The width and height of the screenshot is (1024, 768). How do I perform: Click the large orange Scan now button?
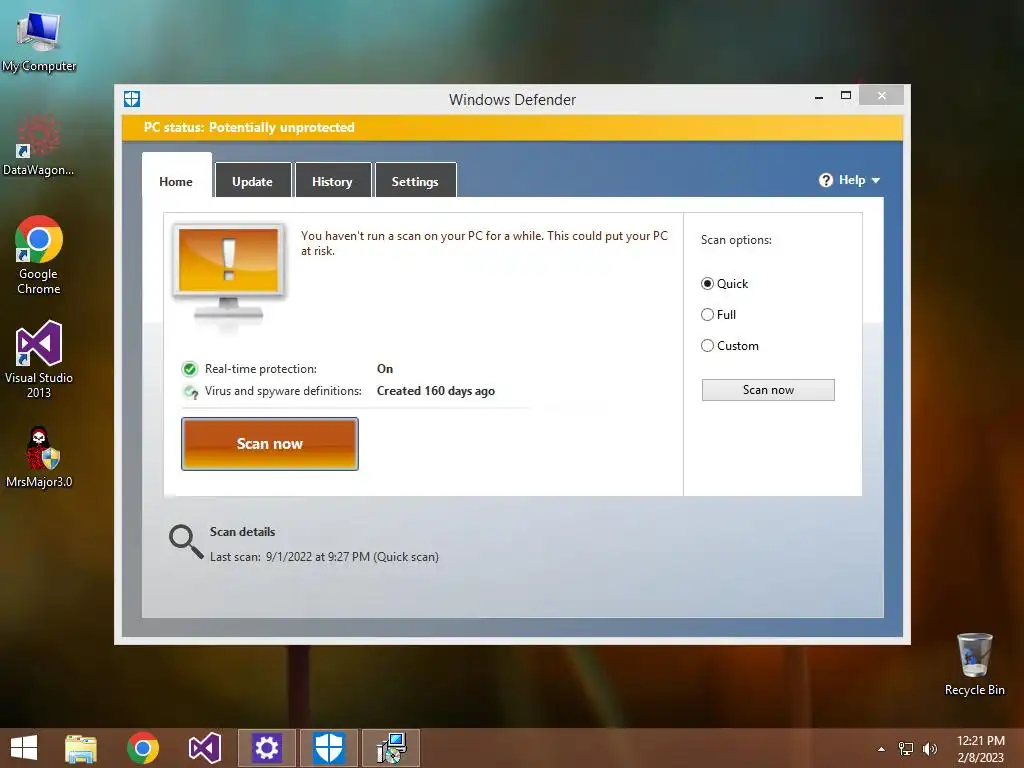click(x=270, y=443)
